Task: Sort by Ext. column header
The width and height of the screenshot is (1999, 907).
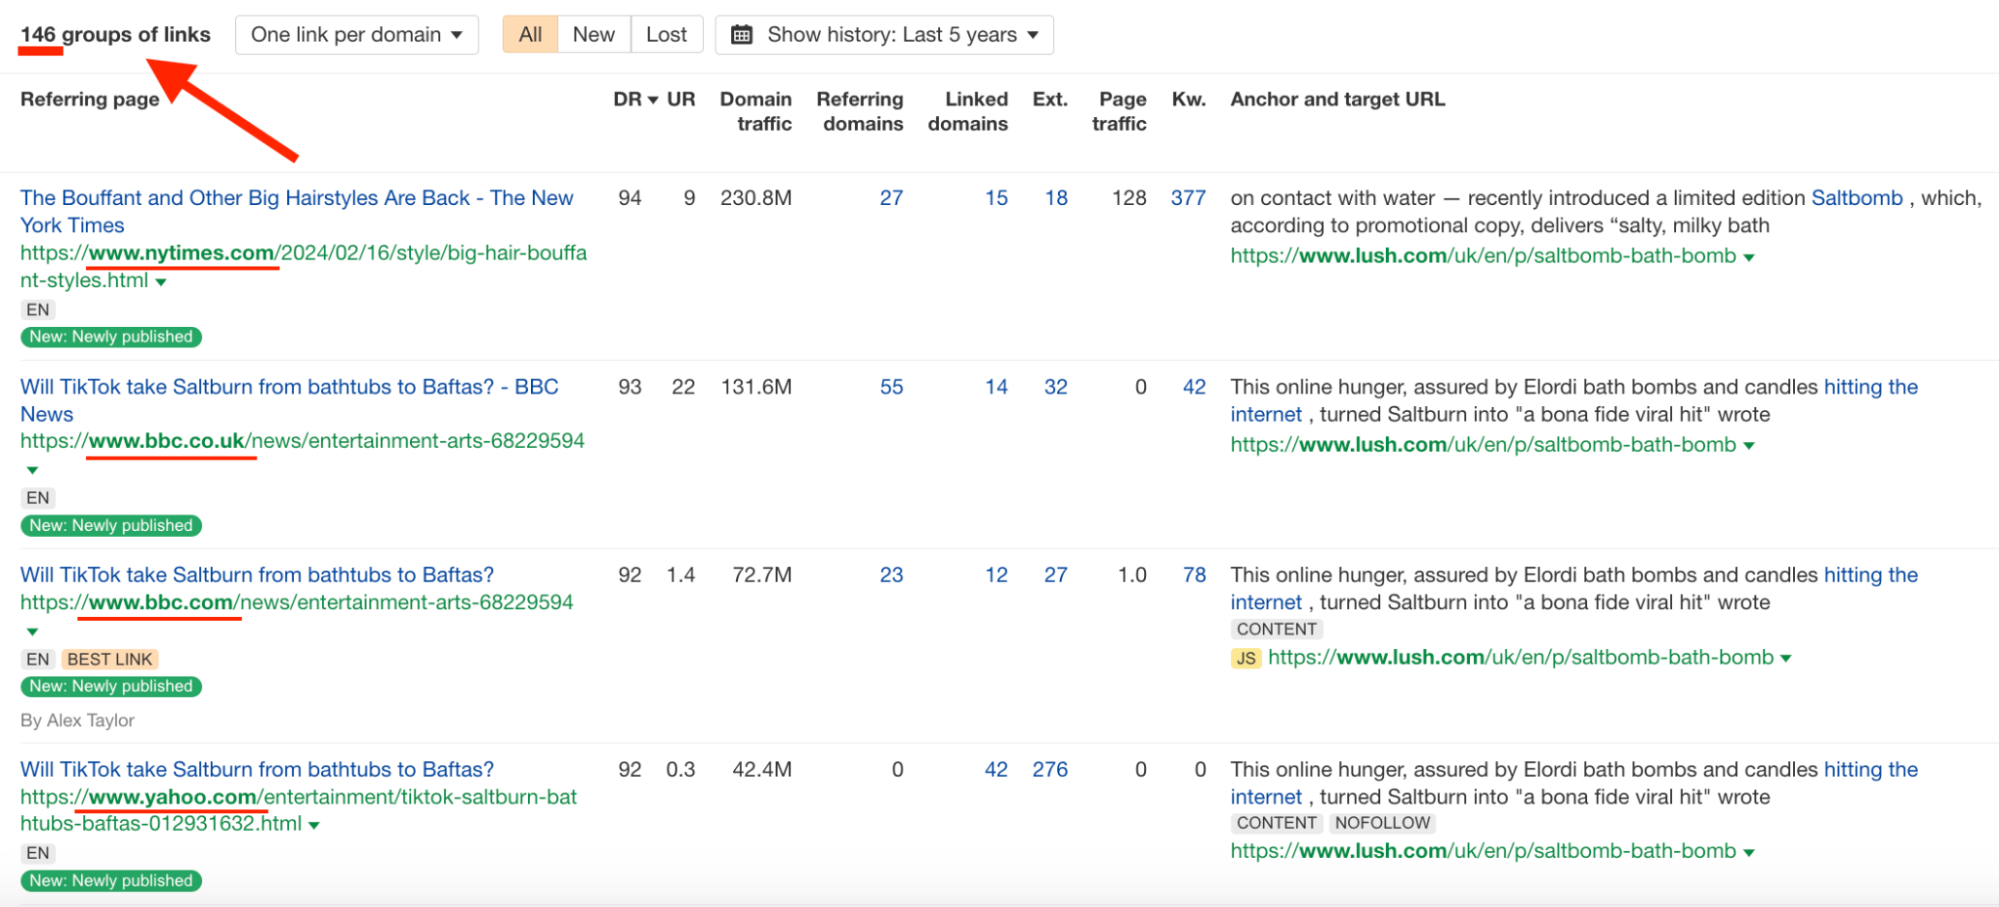Action: click(1050, 99)
